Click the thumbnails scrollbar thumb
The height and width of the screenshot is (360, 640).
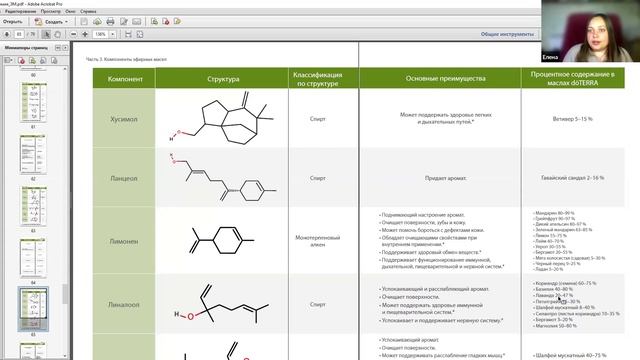click(x=65, y=294)
